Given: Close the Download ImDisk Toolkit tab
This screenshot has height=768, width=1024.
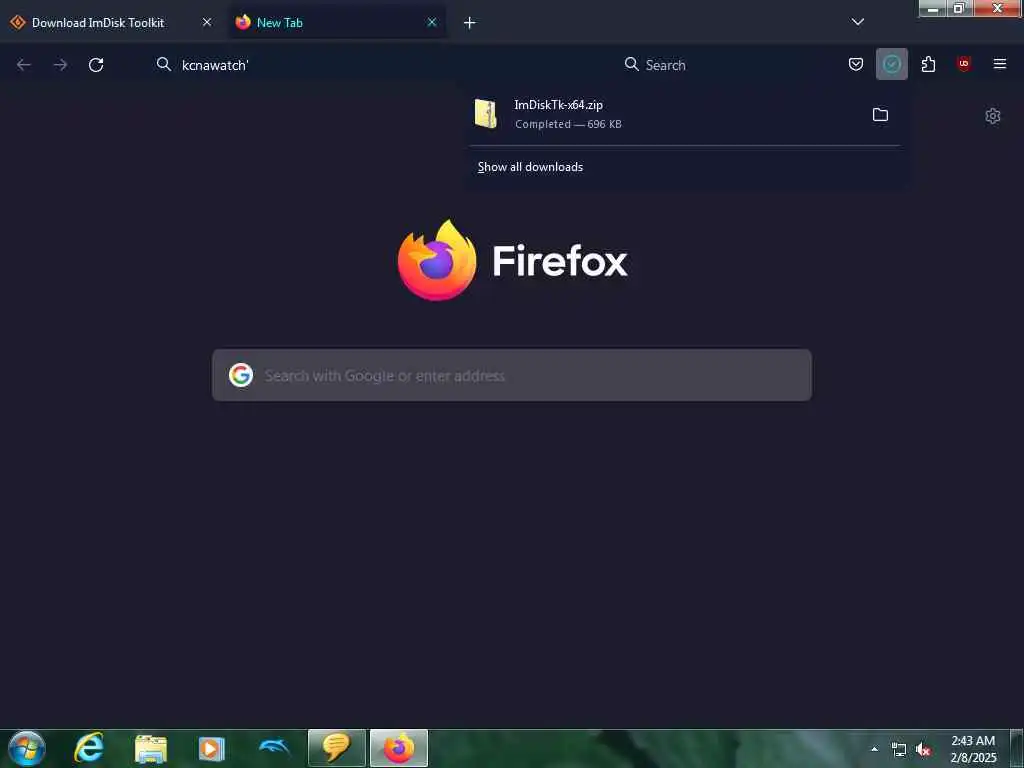Looking at the screenshot, I should click(207, 22).
